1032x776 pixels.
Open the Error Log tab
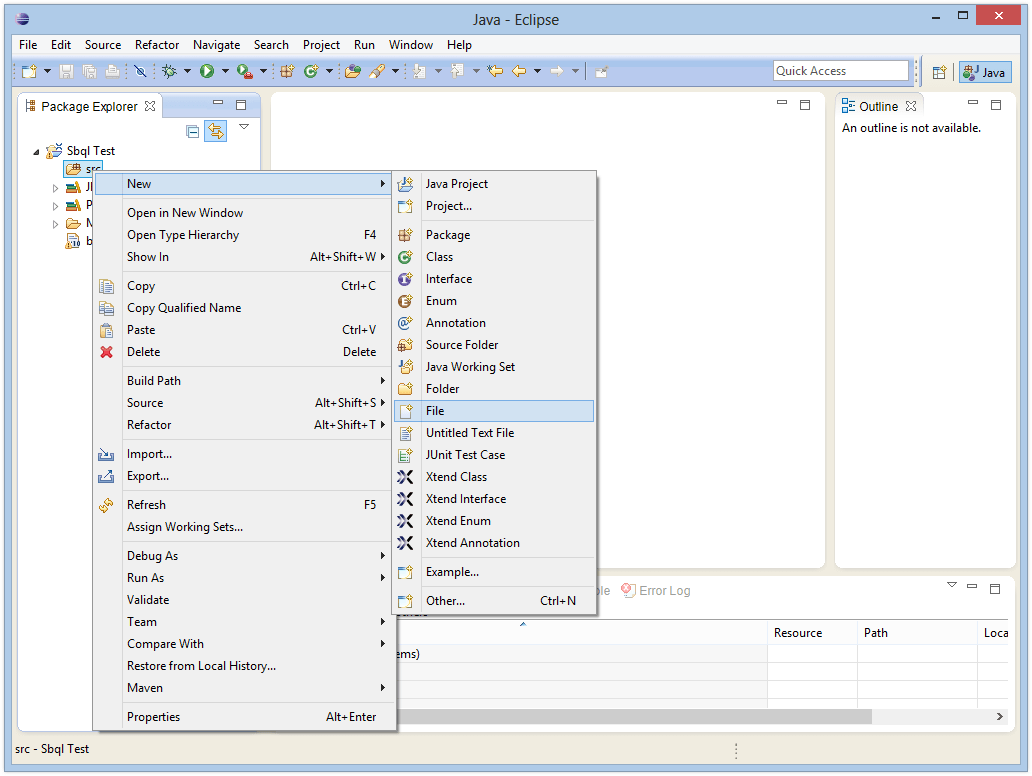tap(656, 590)
